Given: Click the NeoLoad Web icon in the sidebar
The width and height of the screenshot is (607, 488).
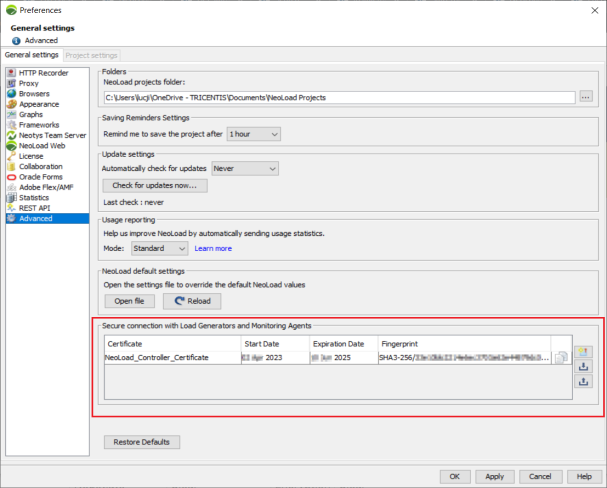Looking at the screenshot, I should (11, 145).
